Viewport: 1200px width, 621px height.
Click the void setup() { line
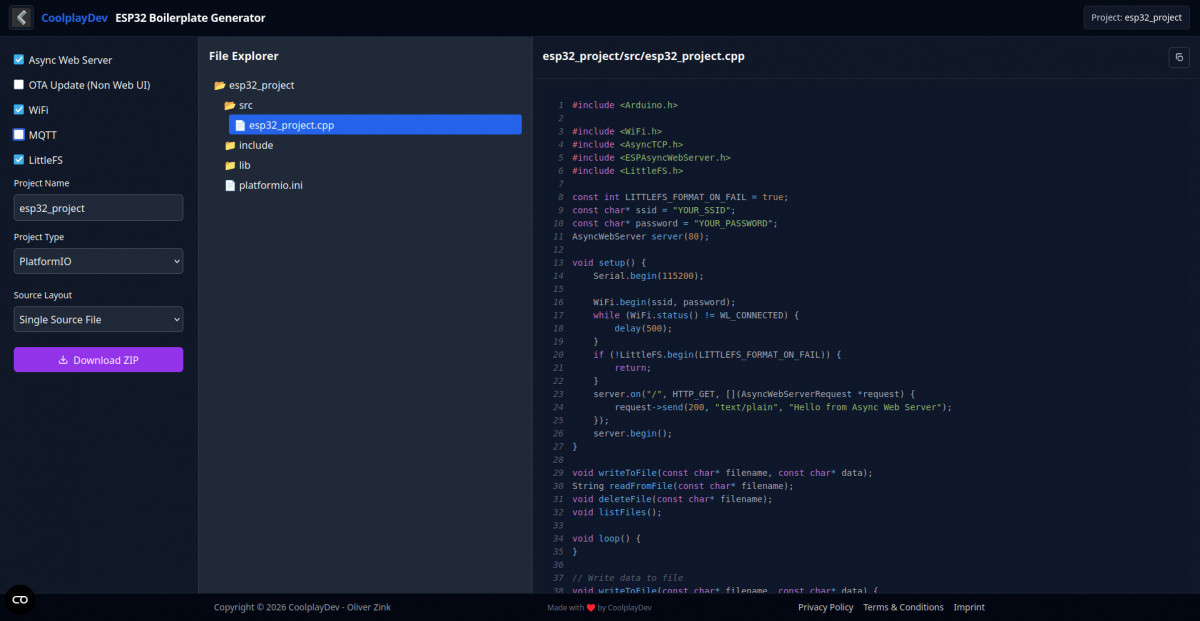point(609,263)
